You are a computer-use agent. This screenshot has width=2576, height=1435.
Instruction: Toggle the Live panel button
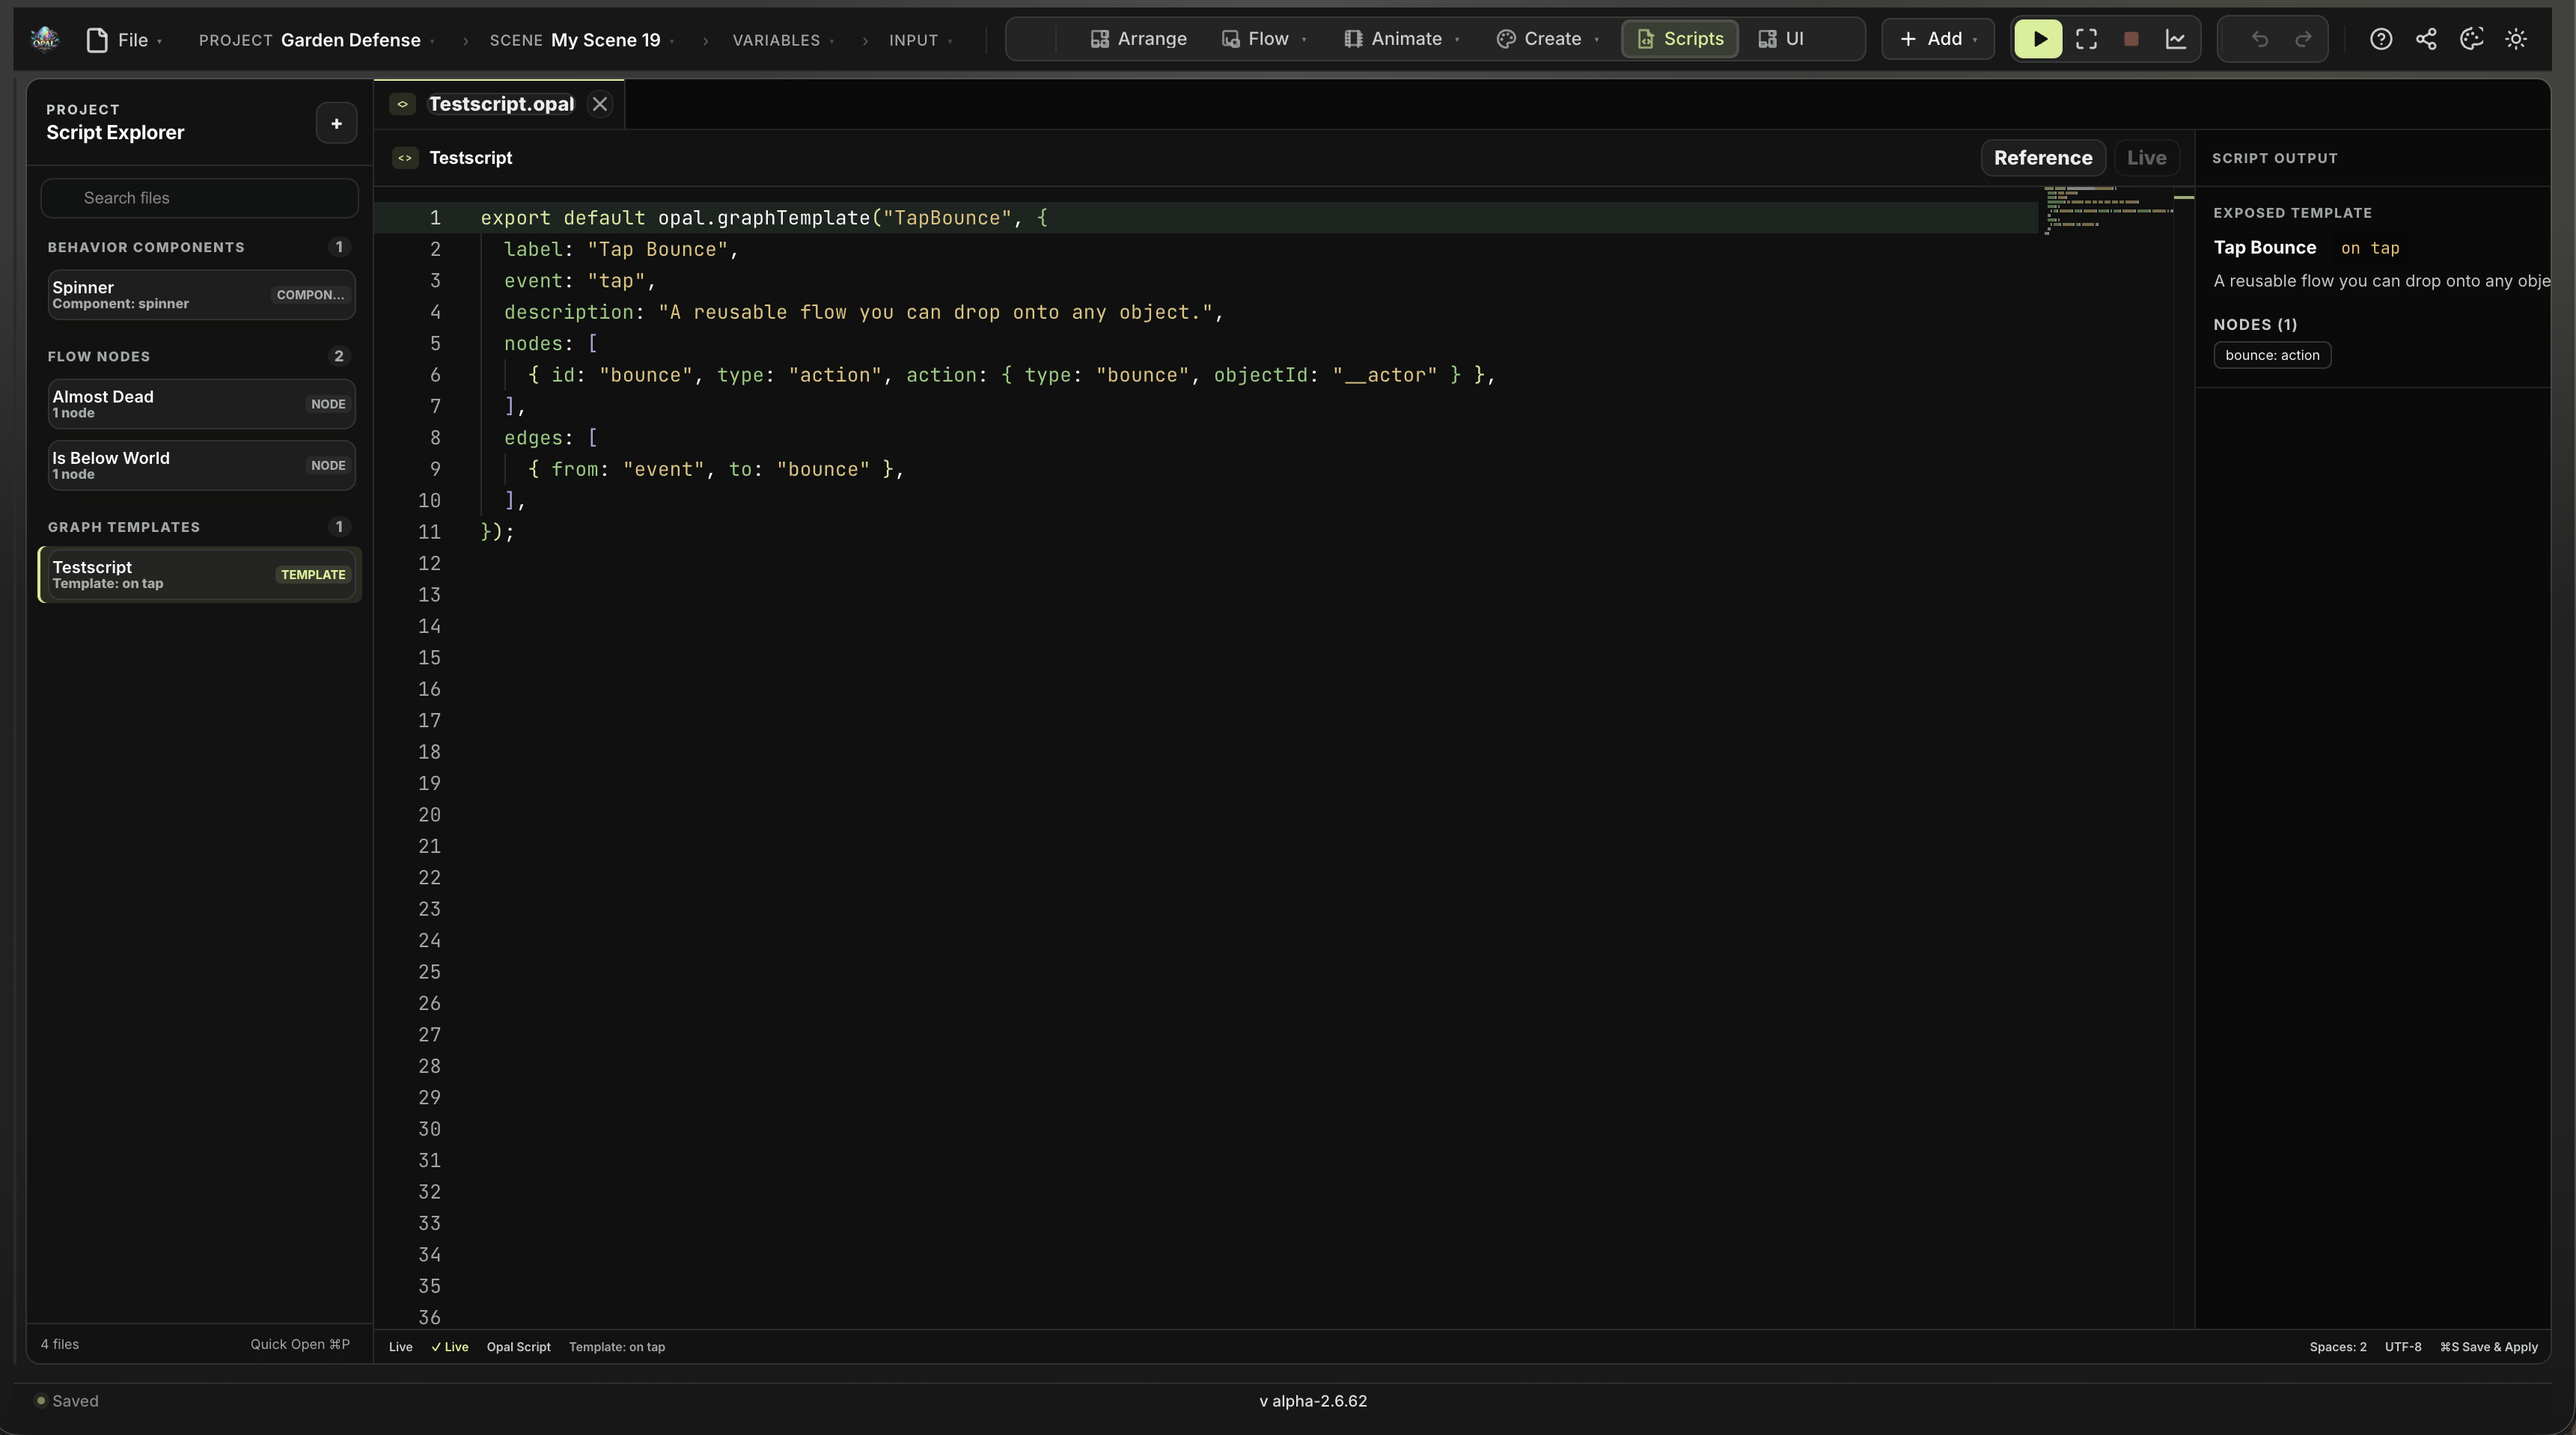tap(2146, 158)
